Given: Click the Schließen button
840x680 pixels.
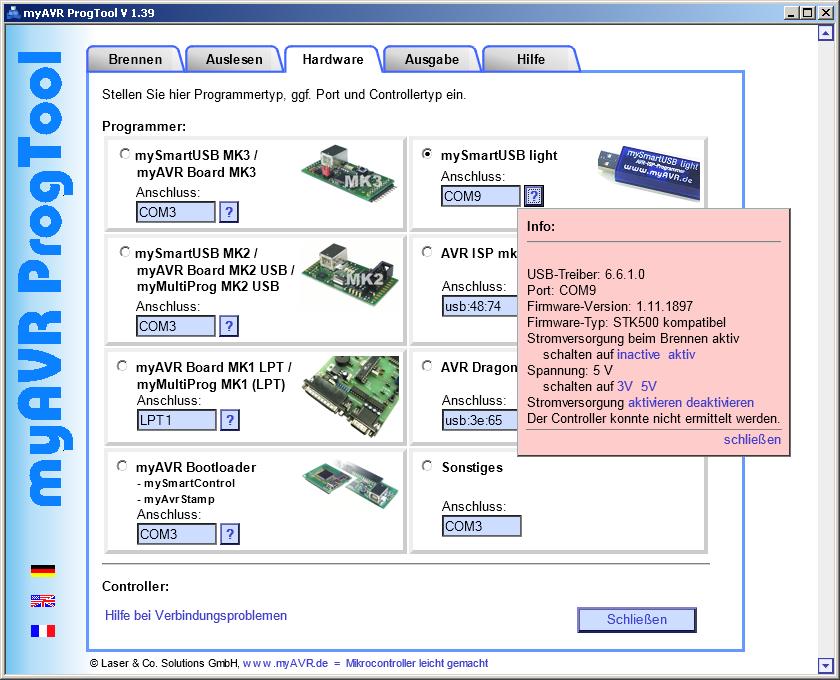Looking at the screenshot, I should point(636,619).
